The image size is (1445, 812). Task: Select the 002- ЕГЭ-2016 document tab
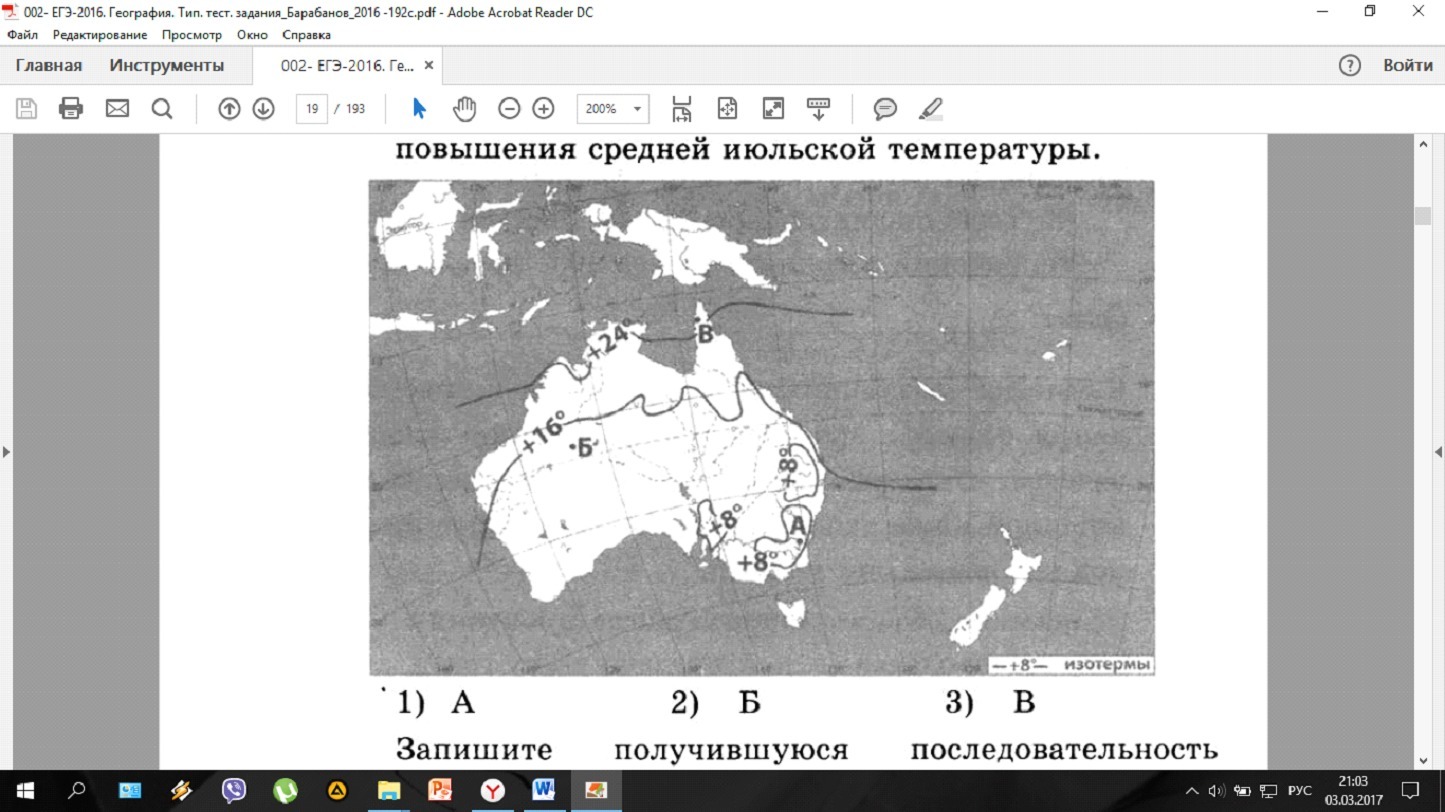[346, 66]
